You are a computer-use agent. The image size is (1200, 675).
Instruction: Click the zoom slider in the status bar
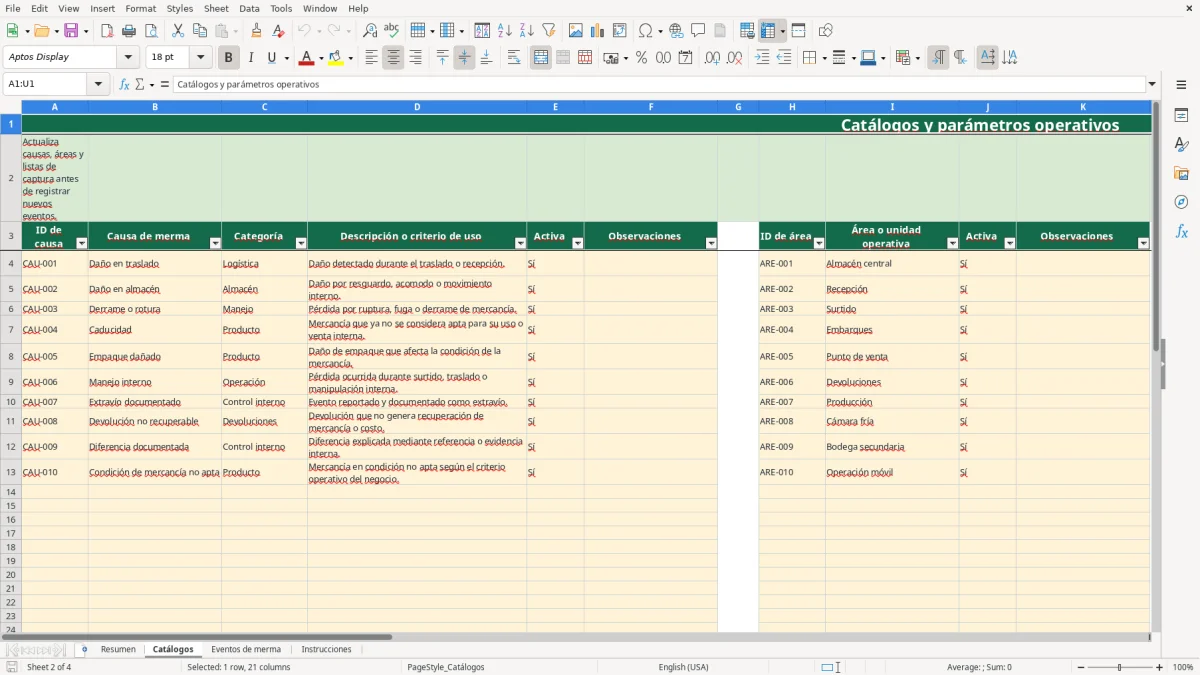1121,667
